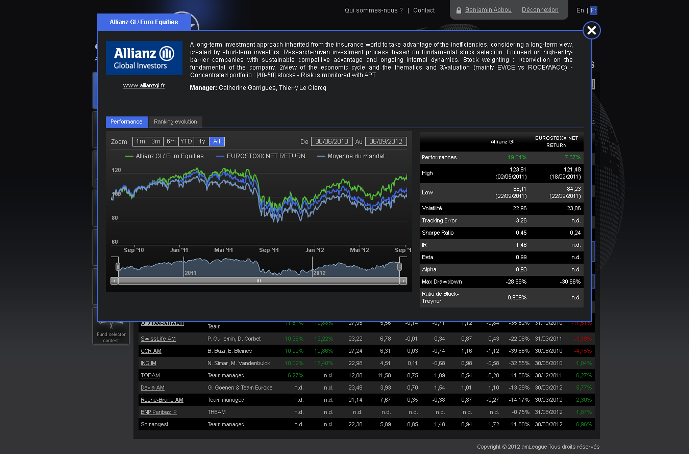Image resolution: width=689 pixels, height=454 pixels.
Task: Set chart zoom to 6m
Action: point(170,142)
